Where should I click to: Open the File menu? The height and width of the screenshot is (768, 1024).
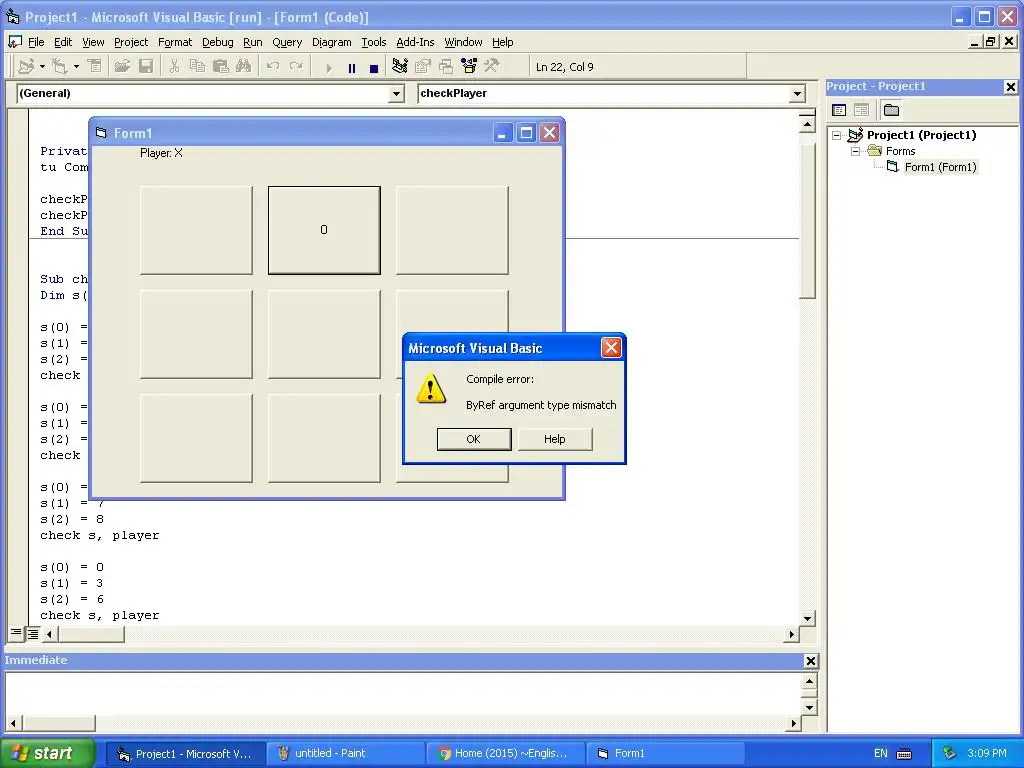36,42
